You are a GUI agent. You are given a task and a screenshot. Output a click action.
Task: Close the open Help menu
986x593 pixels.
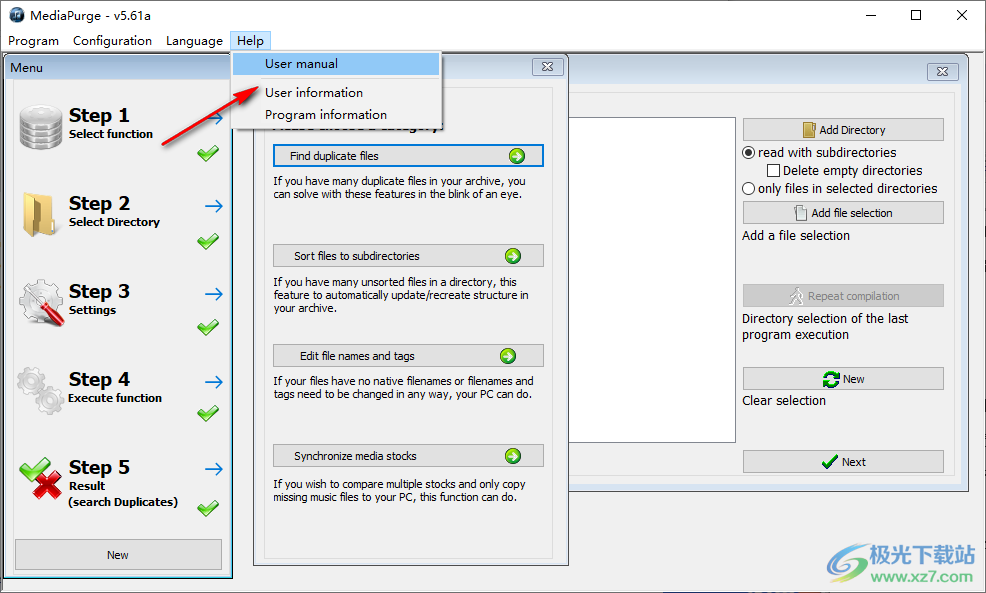point(250,41)
